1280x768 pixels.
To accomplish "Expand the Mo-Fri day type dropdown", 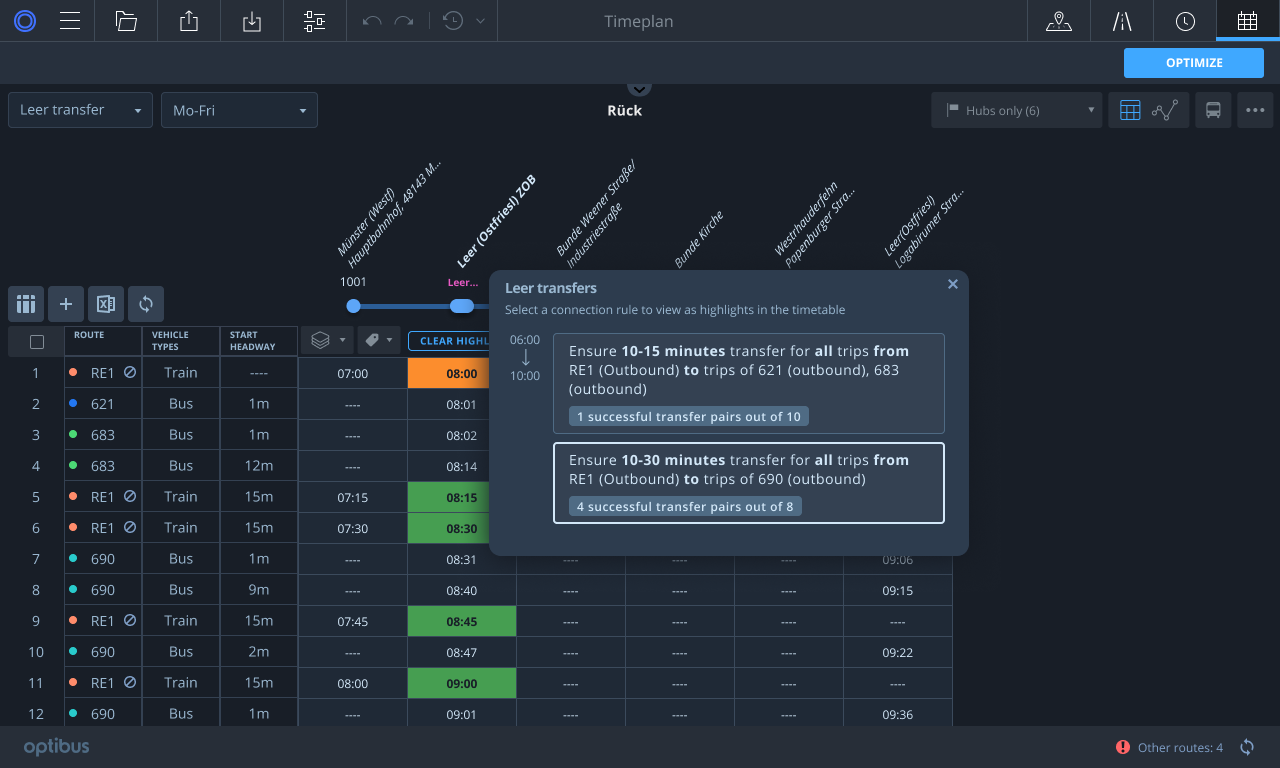I will coord(239,110).
